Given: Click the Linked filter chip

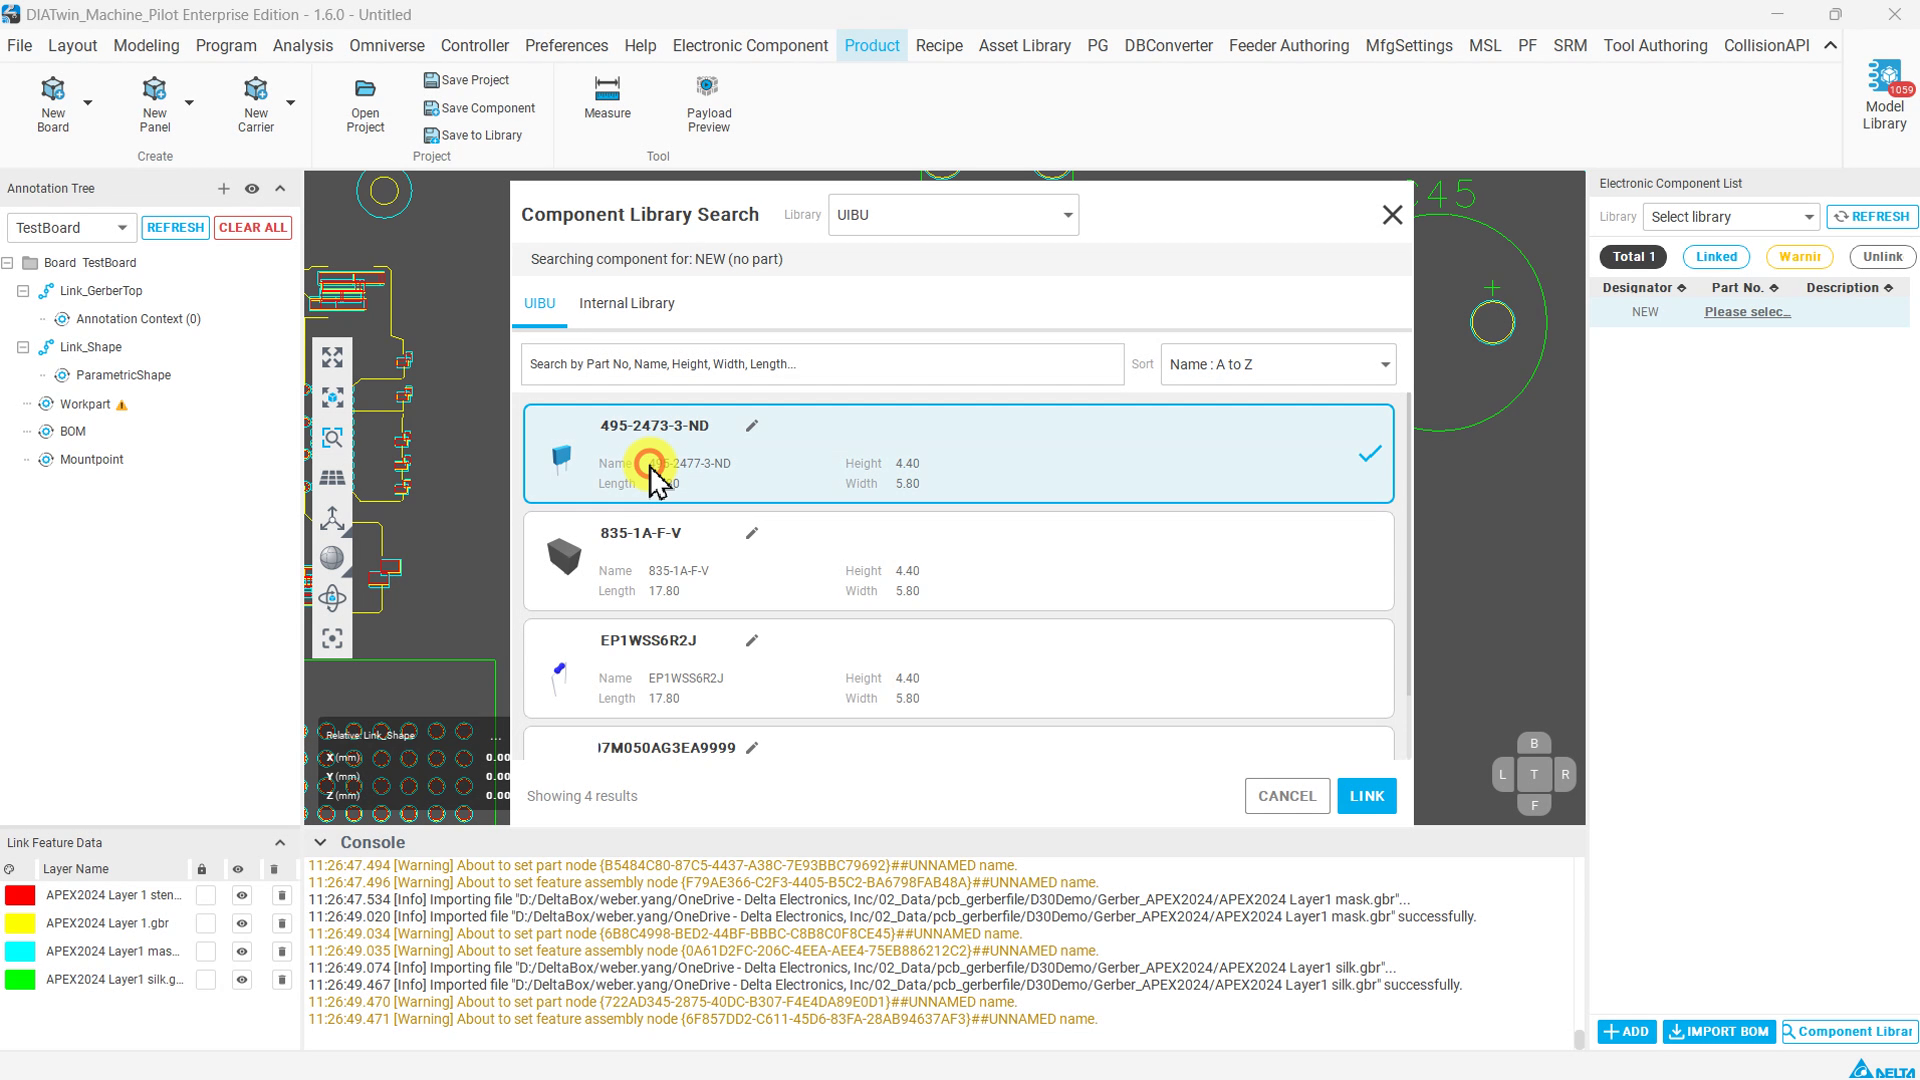Looking at the screenshot, I should (x=1716, y=257).
